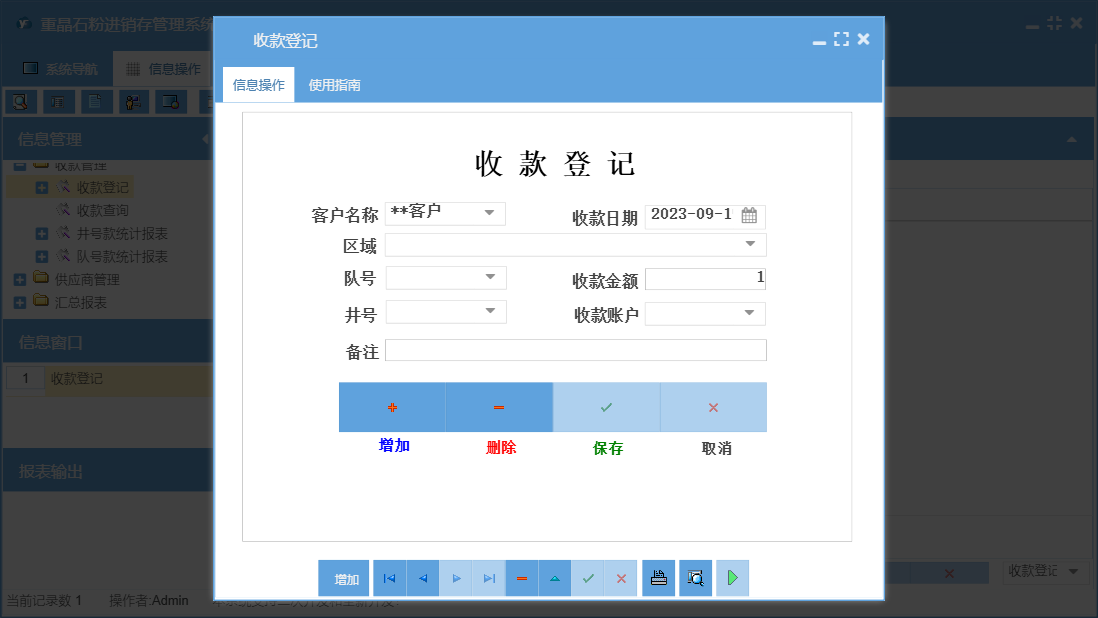Click the report table icon in the toolbar

[59, 101]
